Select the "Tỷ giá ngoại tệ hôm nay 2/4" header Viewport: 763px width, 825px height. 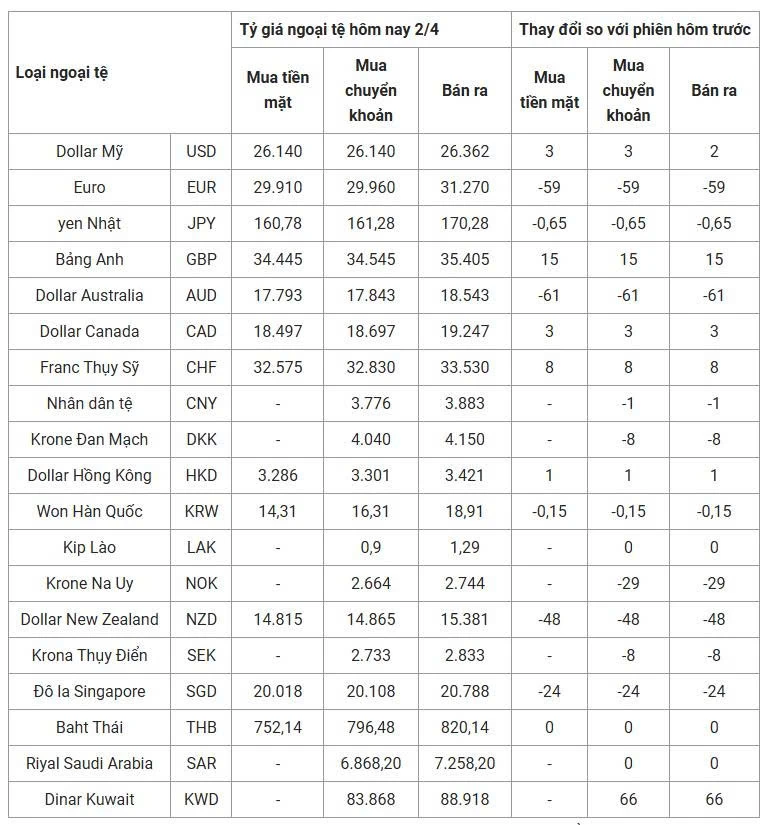pyautogui.click(x=339, y=29)
